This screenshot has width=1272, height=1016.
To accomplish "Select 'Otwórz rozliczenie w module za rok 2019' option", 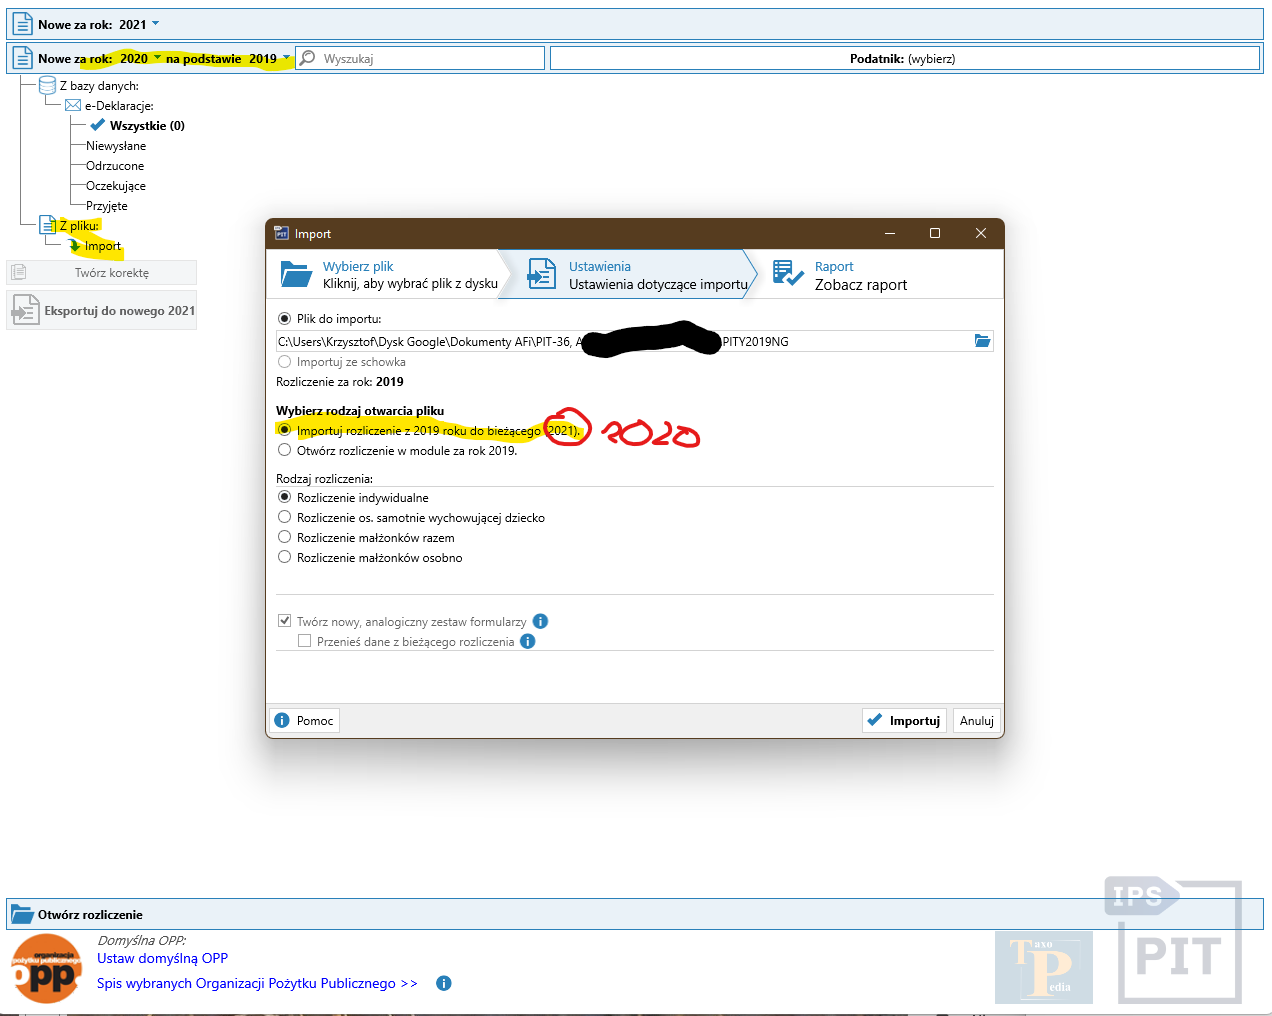I will (x=285, y=450).
